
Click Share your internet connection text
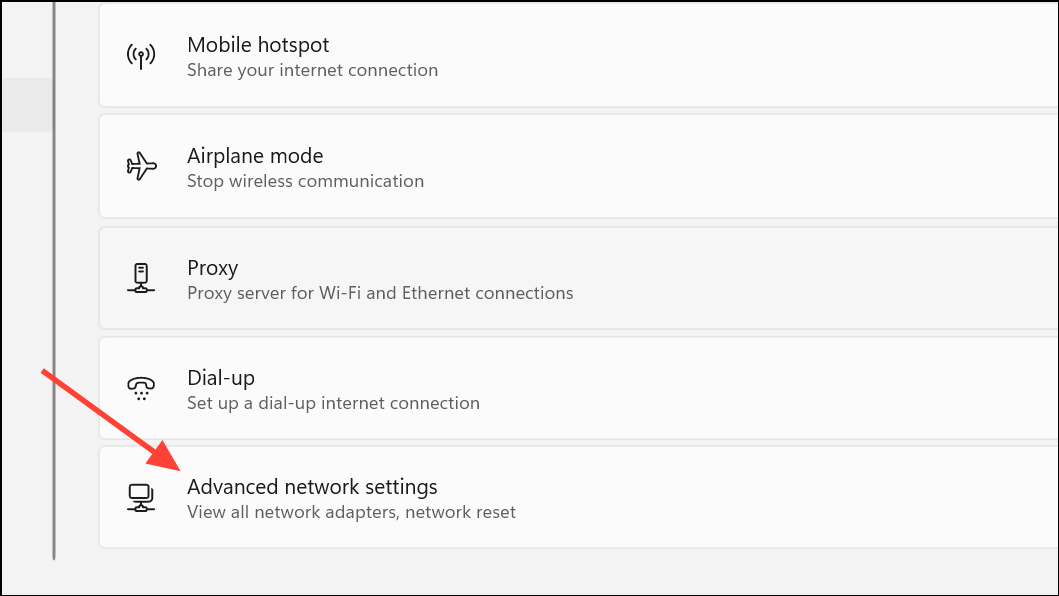tap(312, 70)
